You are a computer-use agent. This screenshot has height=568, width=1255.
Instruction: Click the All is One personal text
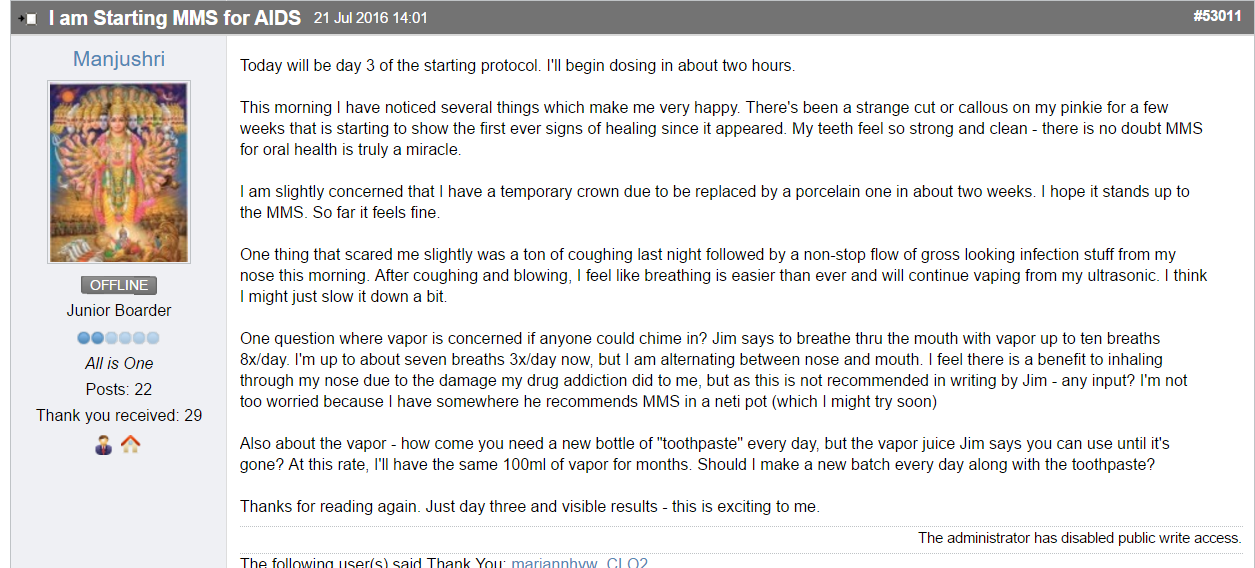pyautogui.click(x=119, y=363)
